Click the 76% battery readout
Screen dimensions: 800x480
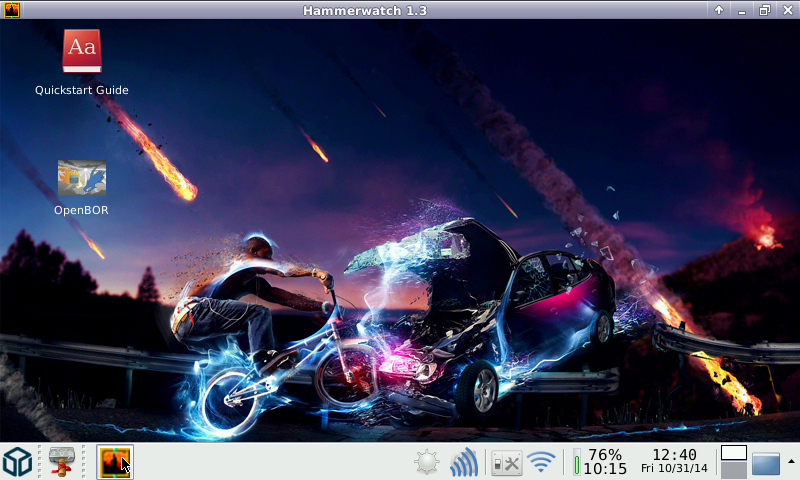[605, 455]
